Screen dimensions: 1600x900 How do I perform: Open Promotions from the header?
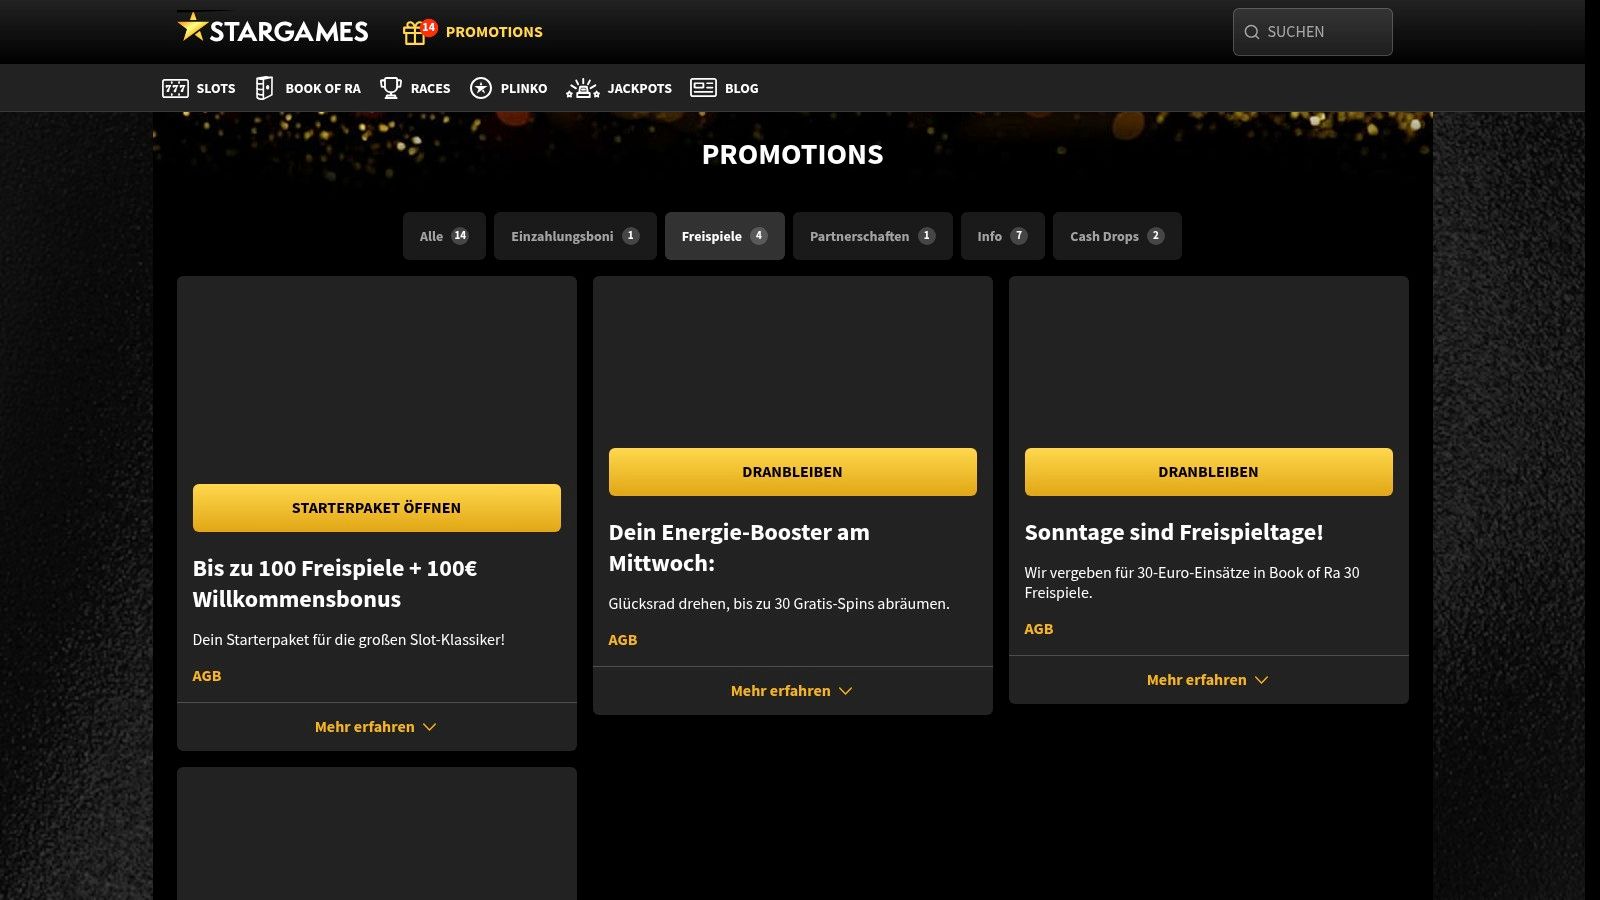494,32
